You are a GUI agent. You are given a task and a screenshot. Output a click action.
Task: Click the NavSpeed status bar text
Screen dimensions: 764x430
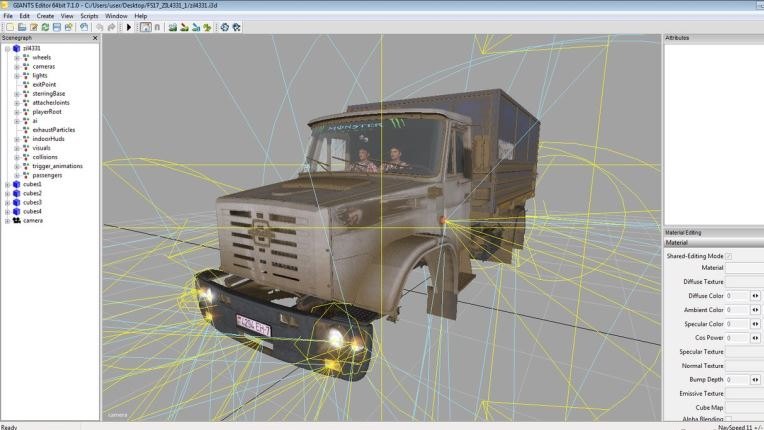pos(741,427)
